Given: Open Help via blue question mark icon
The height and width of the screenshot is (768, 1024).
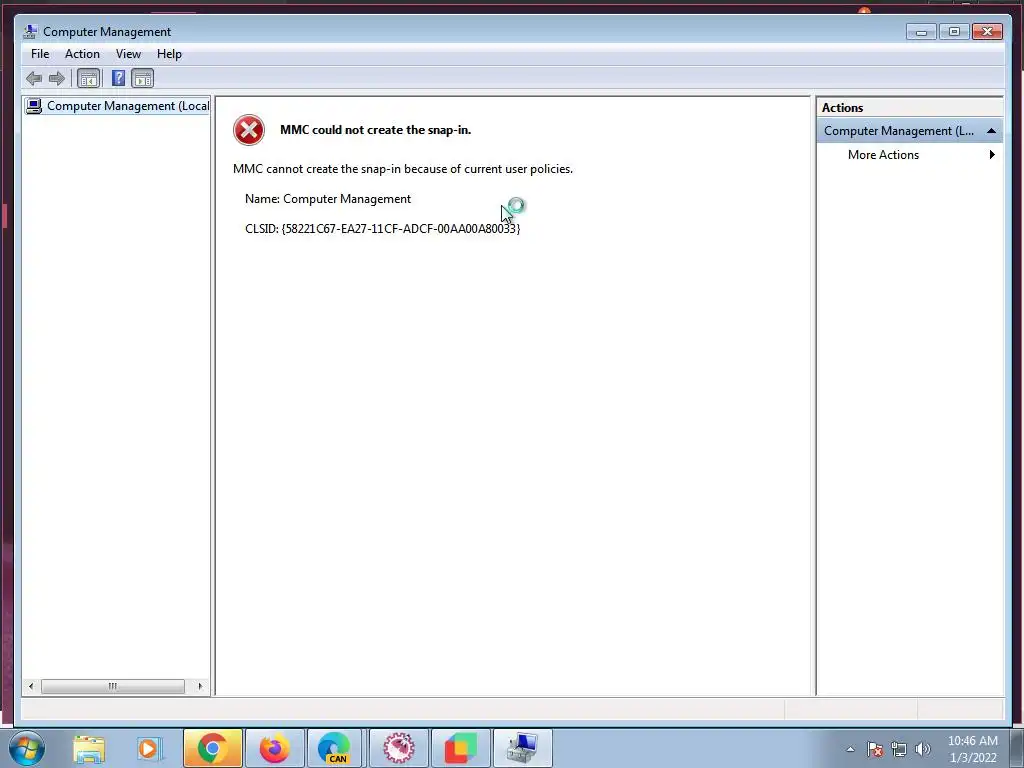Looking at the screenshot, I should click(x=118, y=79).
